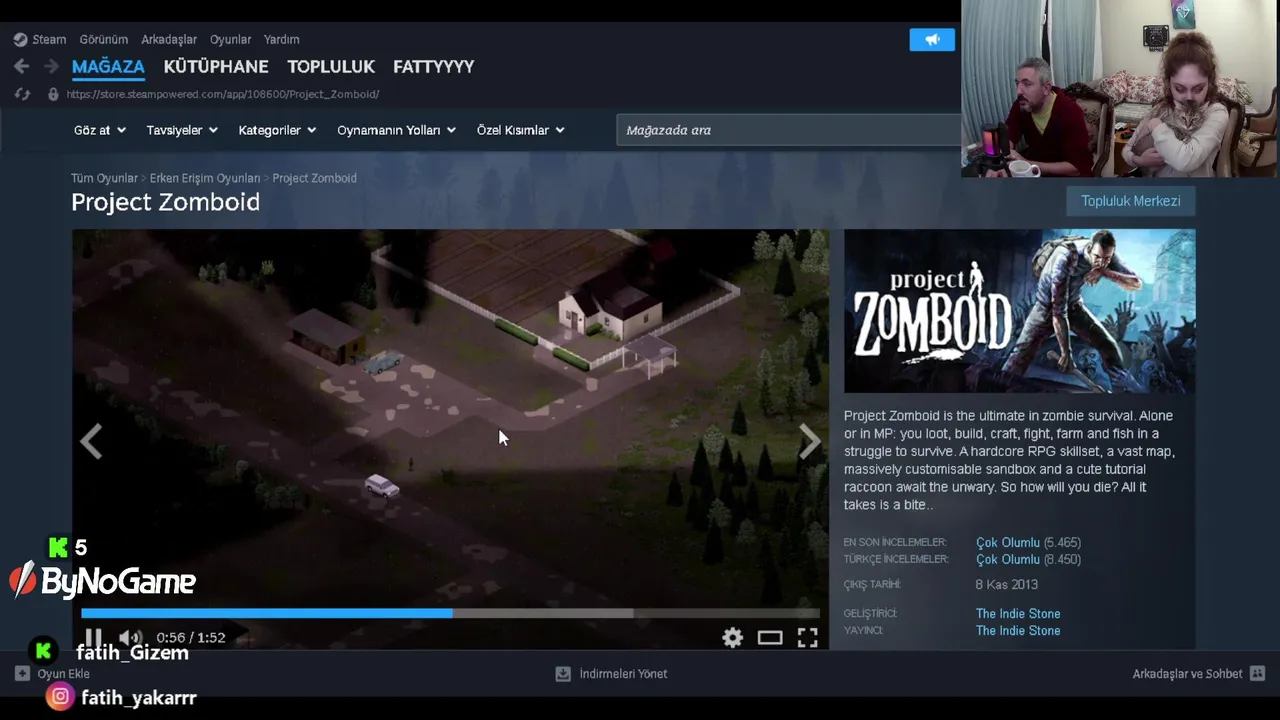Screen dimensions: 1280x720
Task: Open publisher The Indie Stone link
Action: [1018, 631]
